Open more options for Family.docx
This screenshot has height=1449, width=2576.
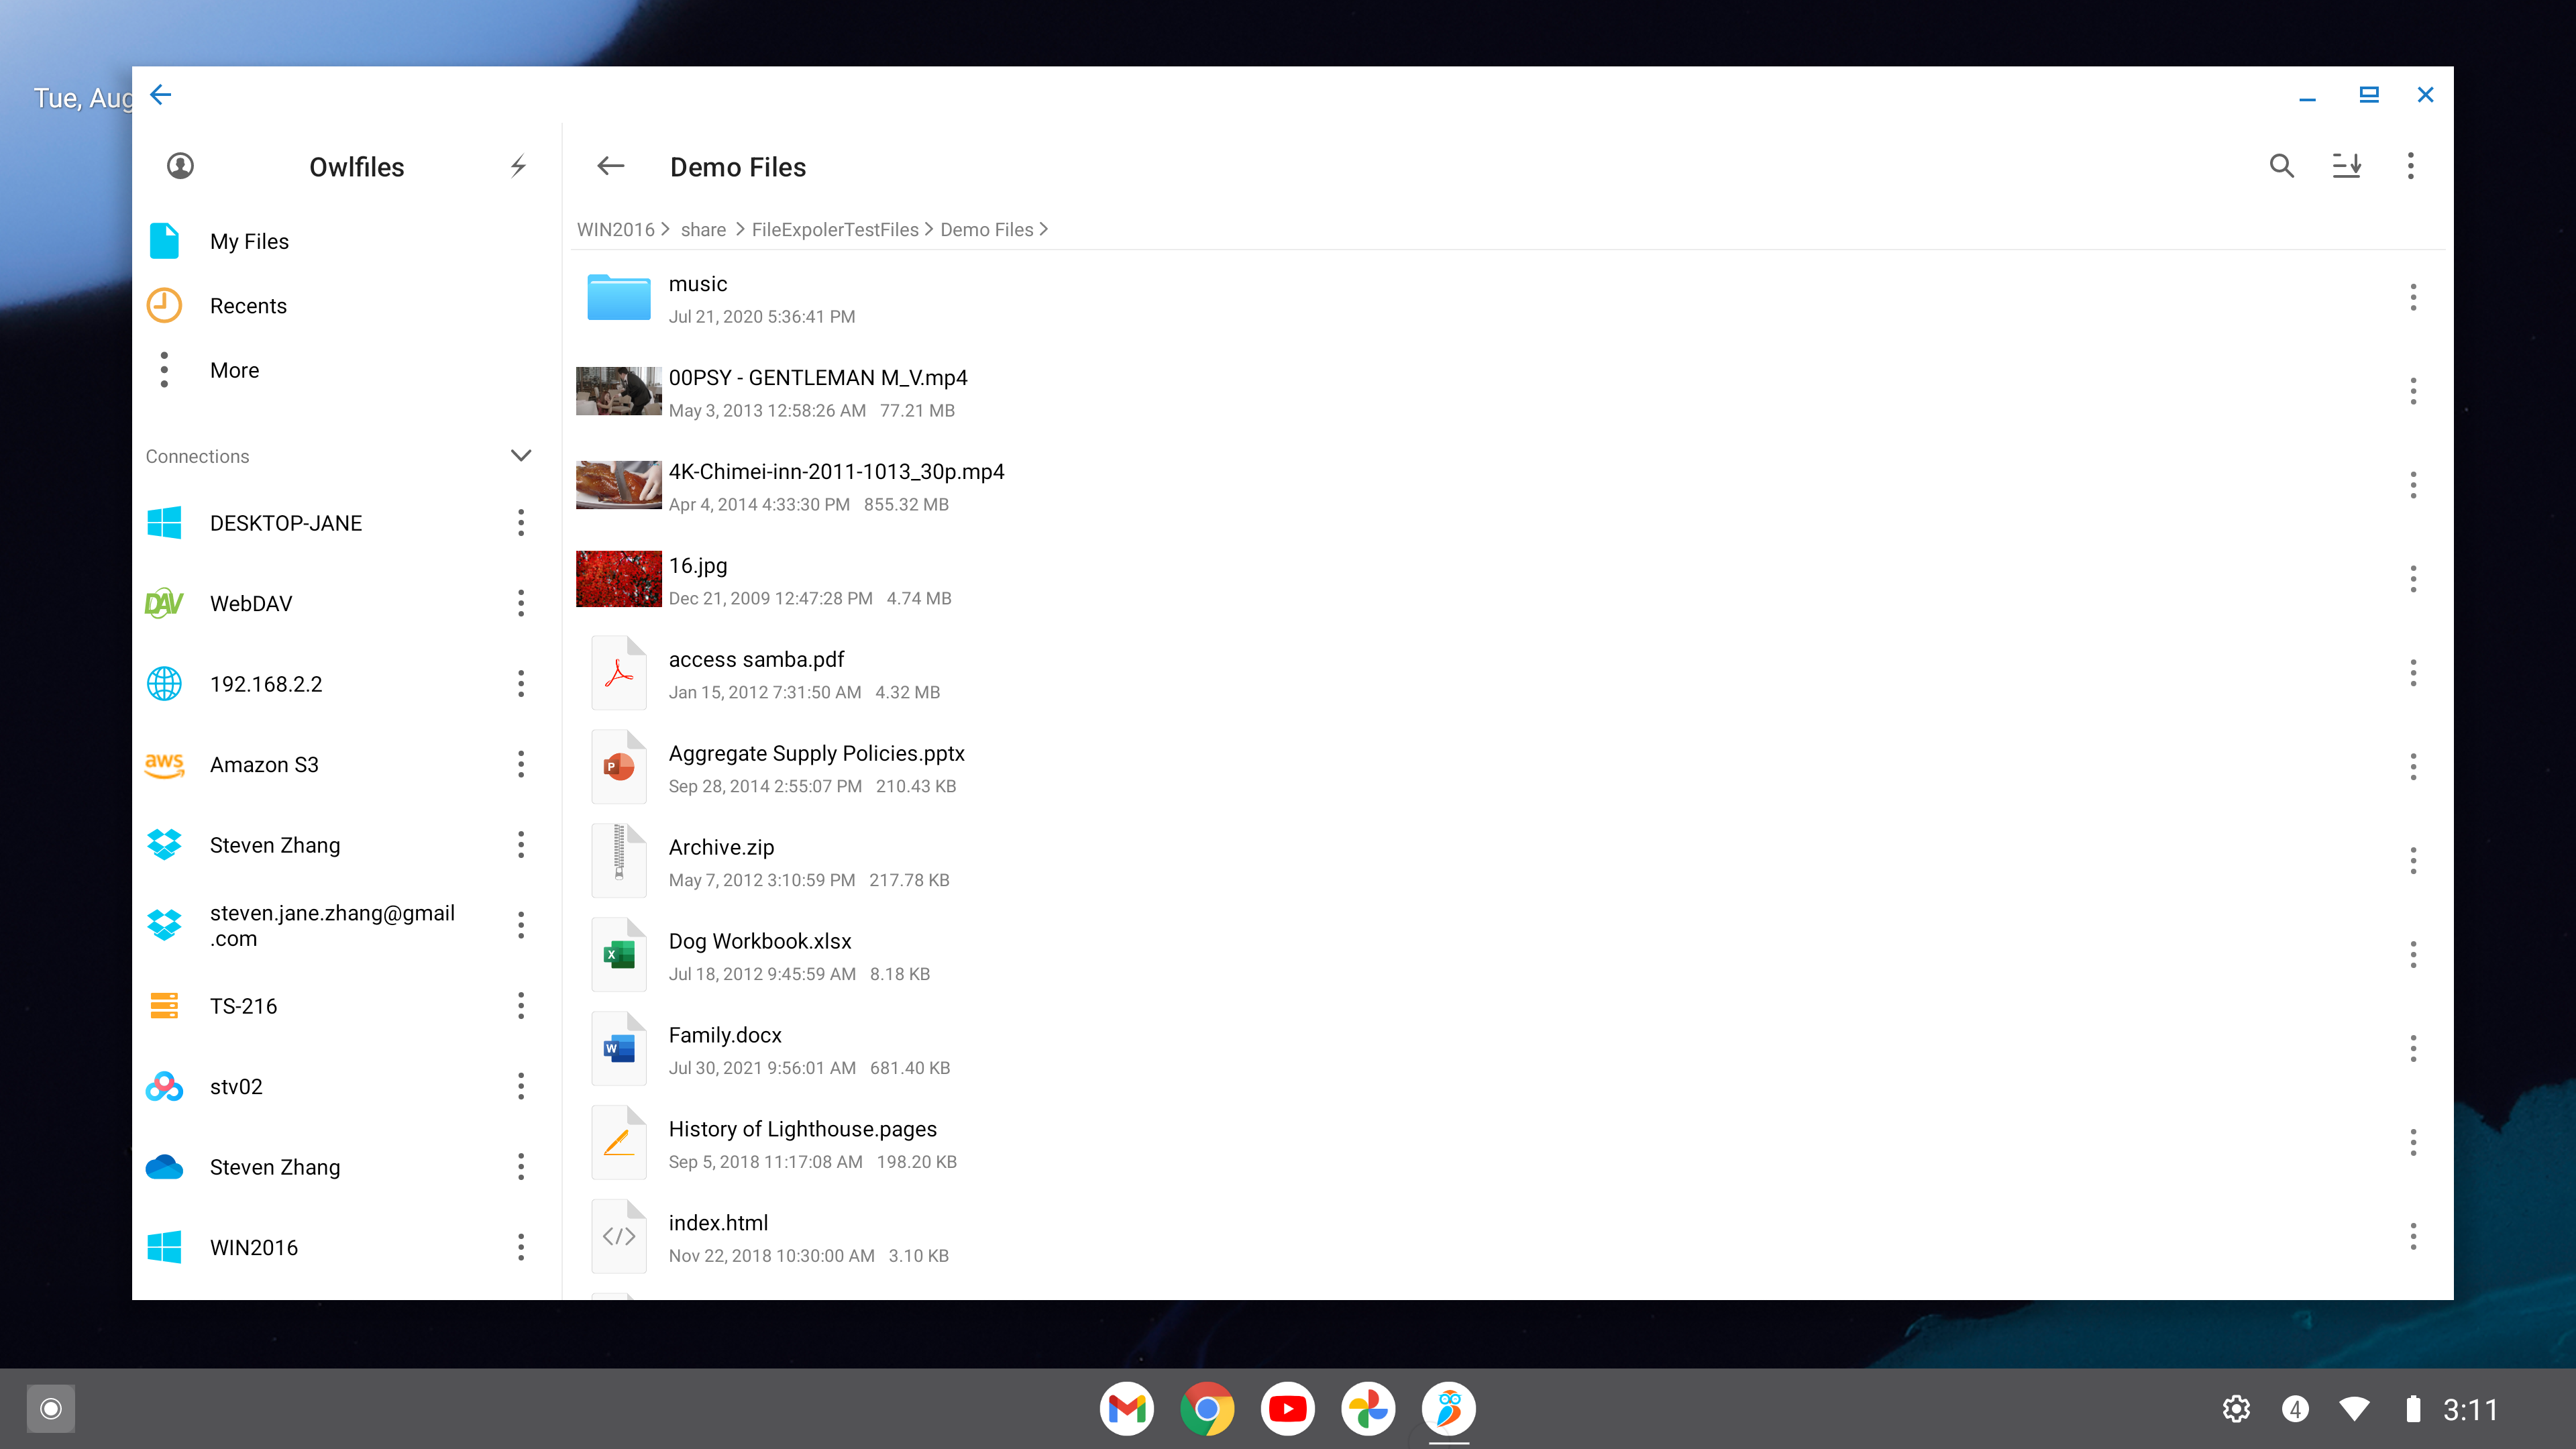[x=2412, y=1049]
